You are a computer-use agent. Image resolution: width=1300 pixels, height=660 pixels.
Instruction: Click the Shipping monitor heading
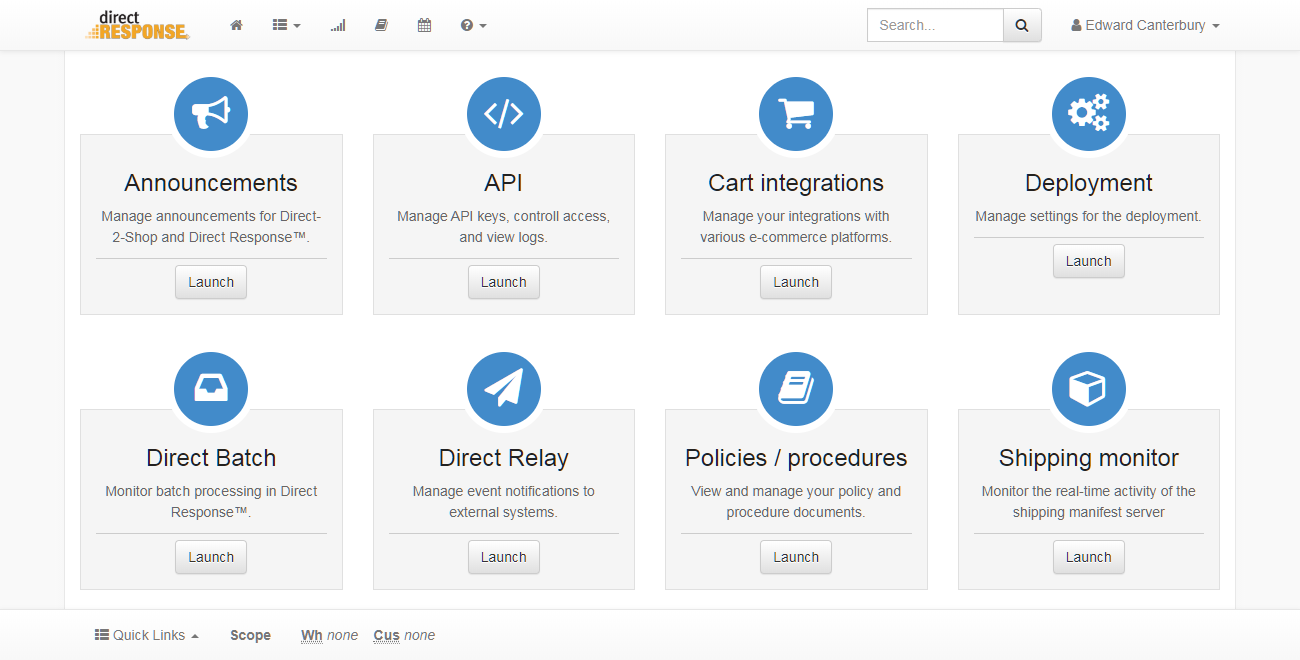pos(1089,458)
